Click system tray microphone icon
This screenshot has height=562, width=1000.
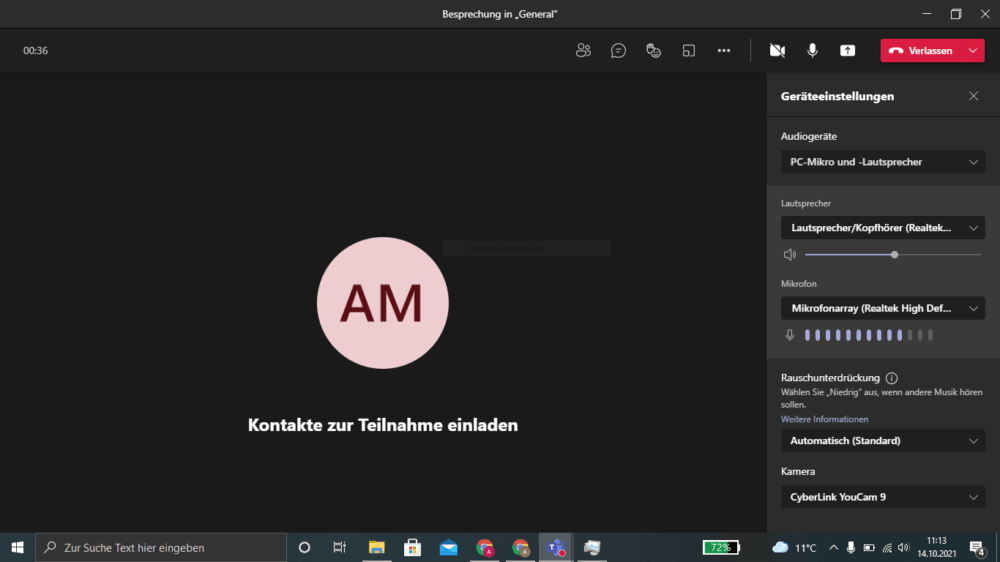[x=850, y=547]
